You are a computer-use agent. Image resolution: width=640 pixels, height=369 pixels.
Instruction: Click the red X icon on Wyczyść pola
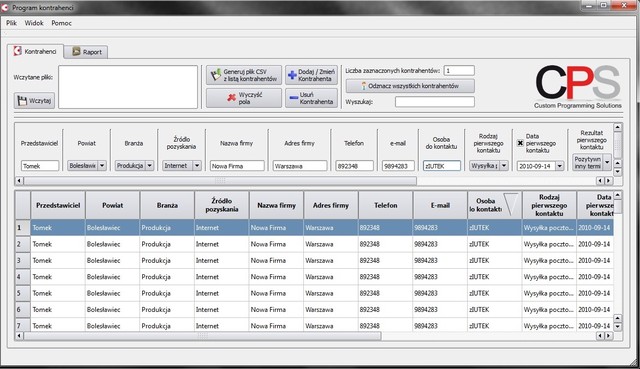pos(231,98)
